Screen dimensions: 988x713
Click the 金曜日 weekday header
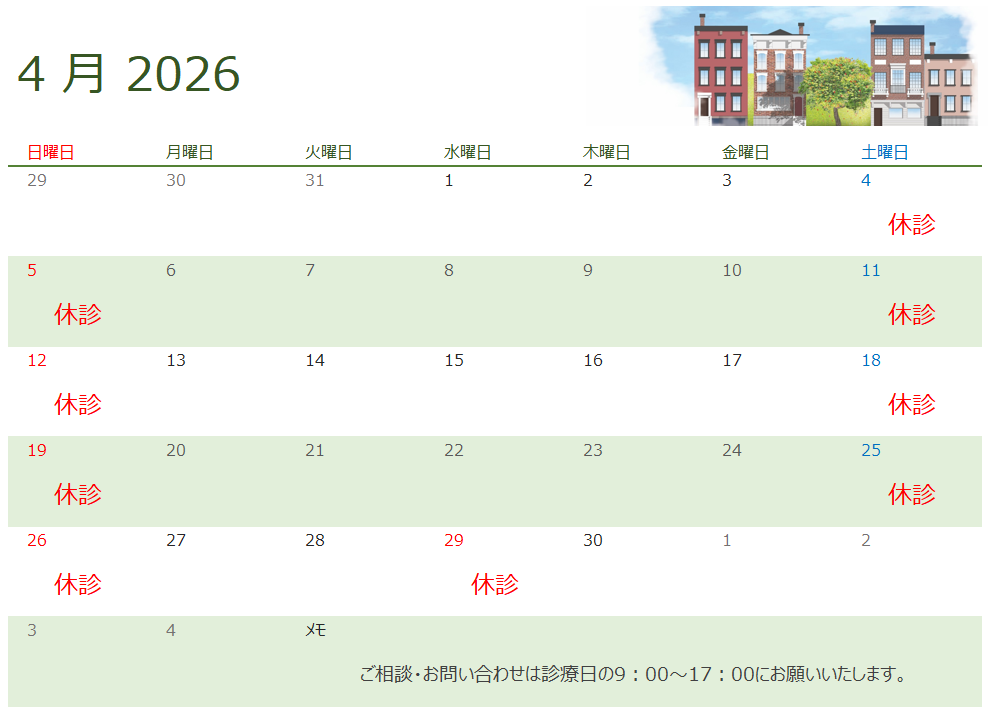745,153
